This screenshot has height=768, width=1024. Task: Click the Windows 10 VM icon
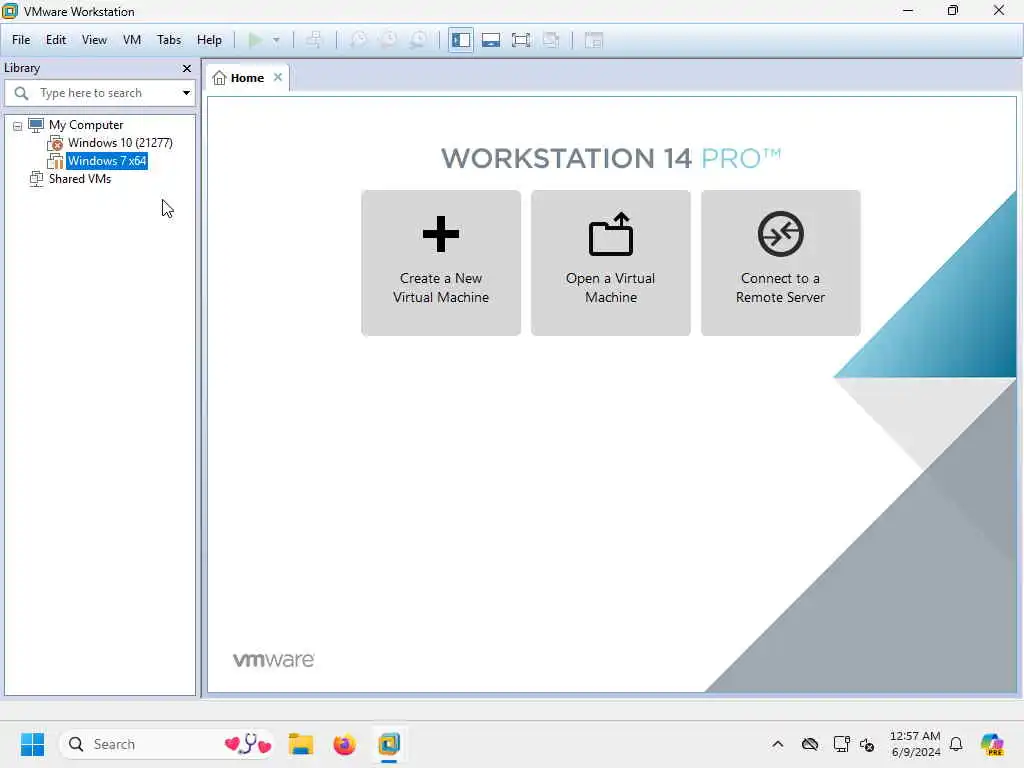point(55,142)
